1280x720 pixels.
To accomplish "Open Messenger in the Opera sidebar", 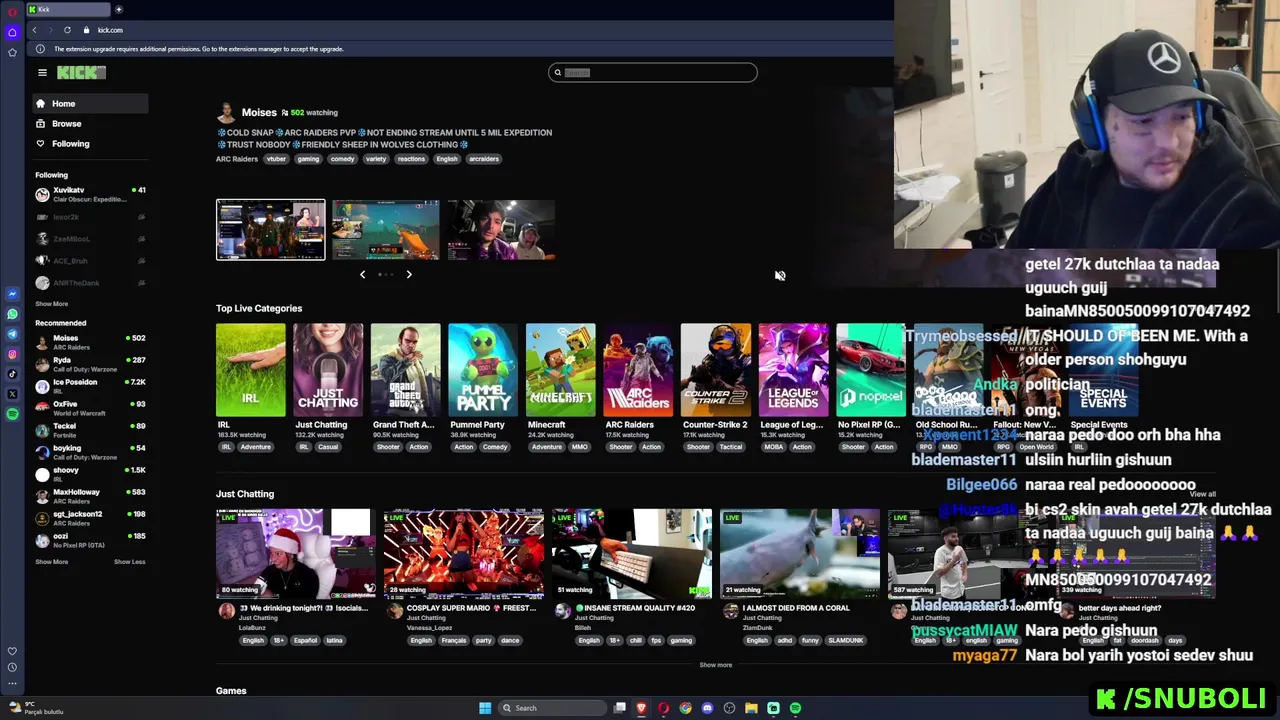I will click(12, 294).
